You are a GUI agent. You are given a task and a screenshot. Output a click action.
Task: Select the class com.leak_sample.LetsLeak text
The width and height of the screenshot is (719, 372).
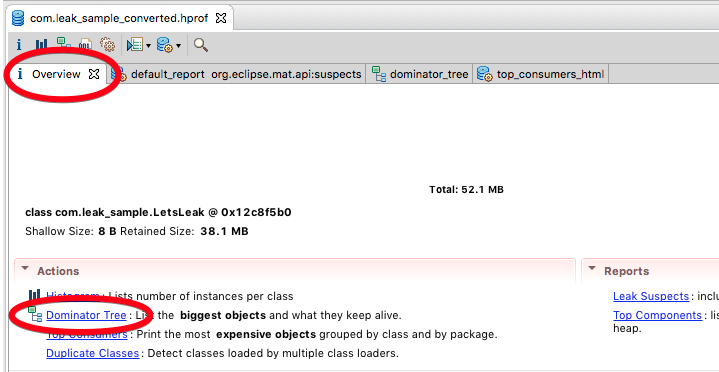(158, 212)
